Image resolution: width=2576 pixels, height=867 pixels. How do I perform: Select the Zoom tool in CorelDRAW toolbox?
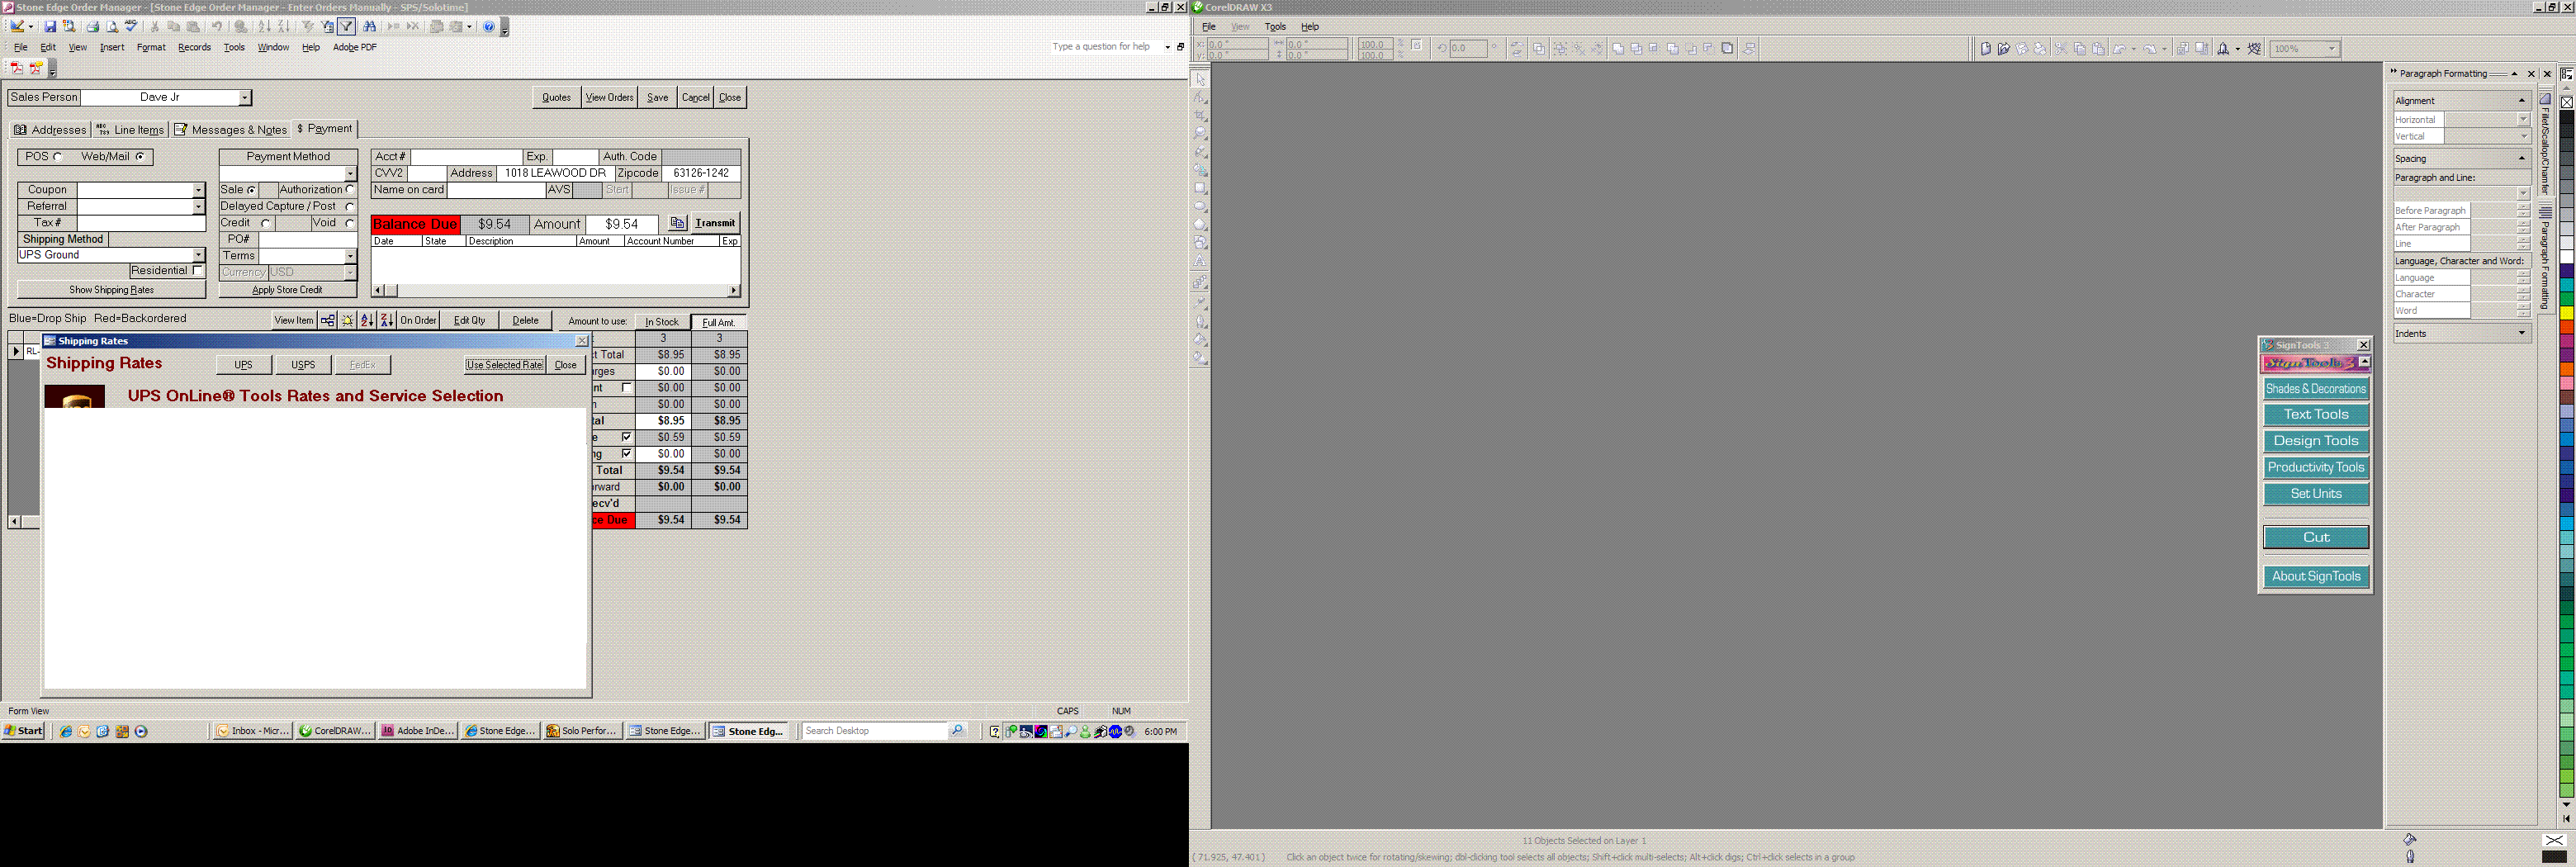pyautogui.click(x=1200, y=134)
